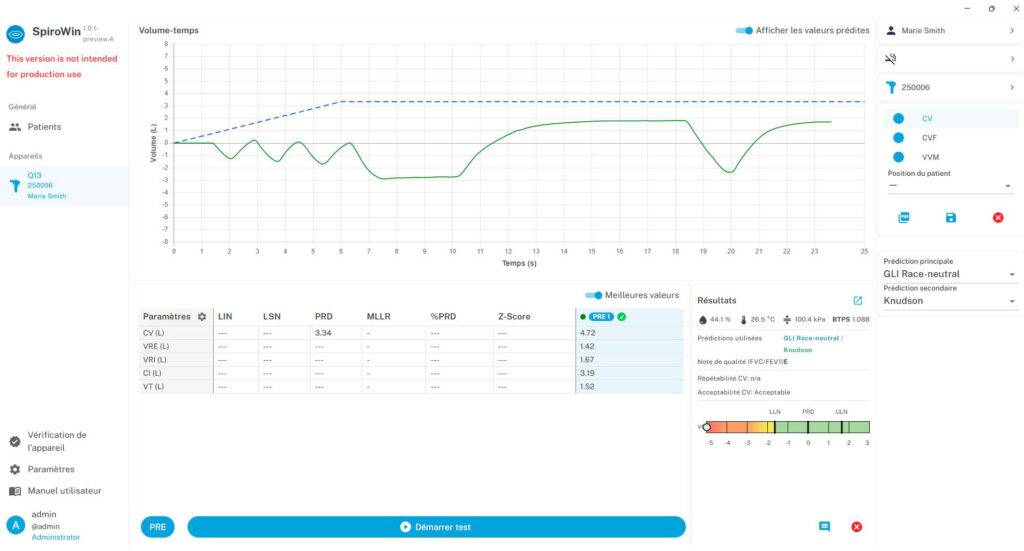The height and width of the screenshot is (551, 1024).
Task: Click the no-smoking status icon
Action: [891, 59]
